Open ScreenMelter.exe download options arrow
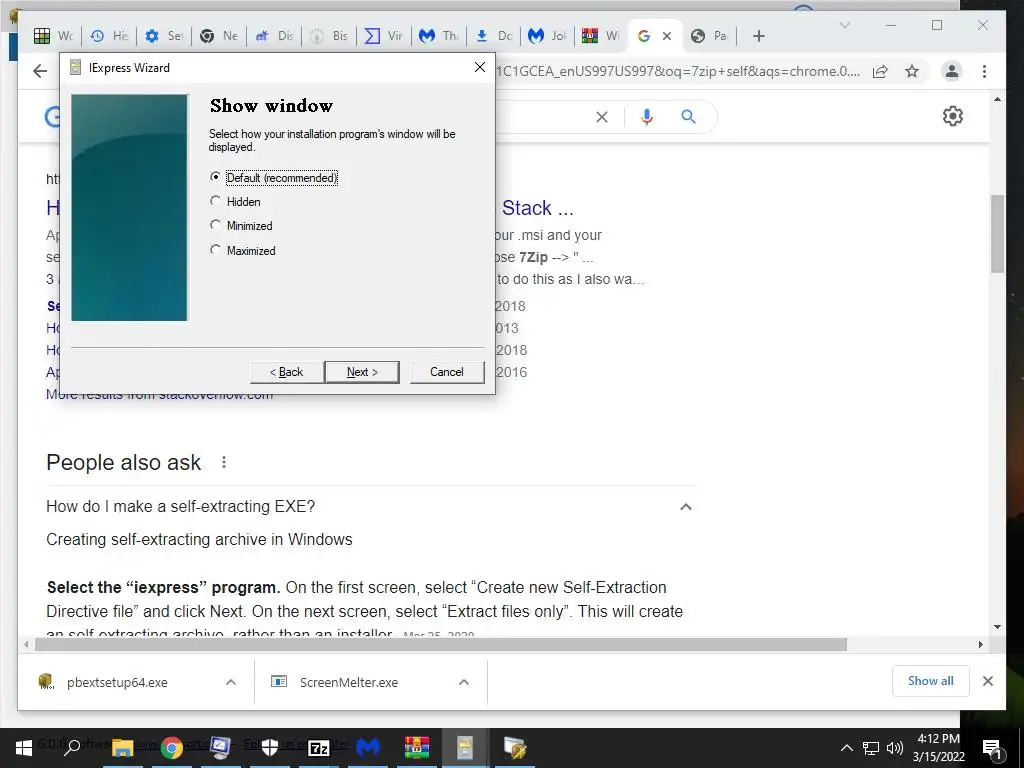1024x768 pixels. (x=464, y=682)
